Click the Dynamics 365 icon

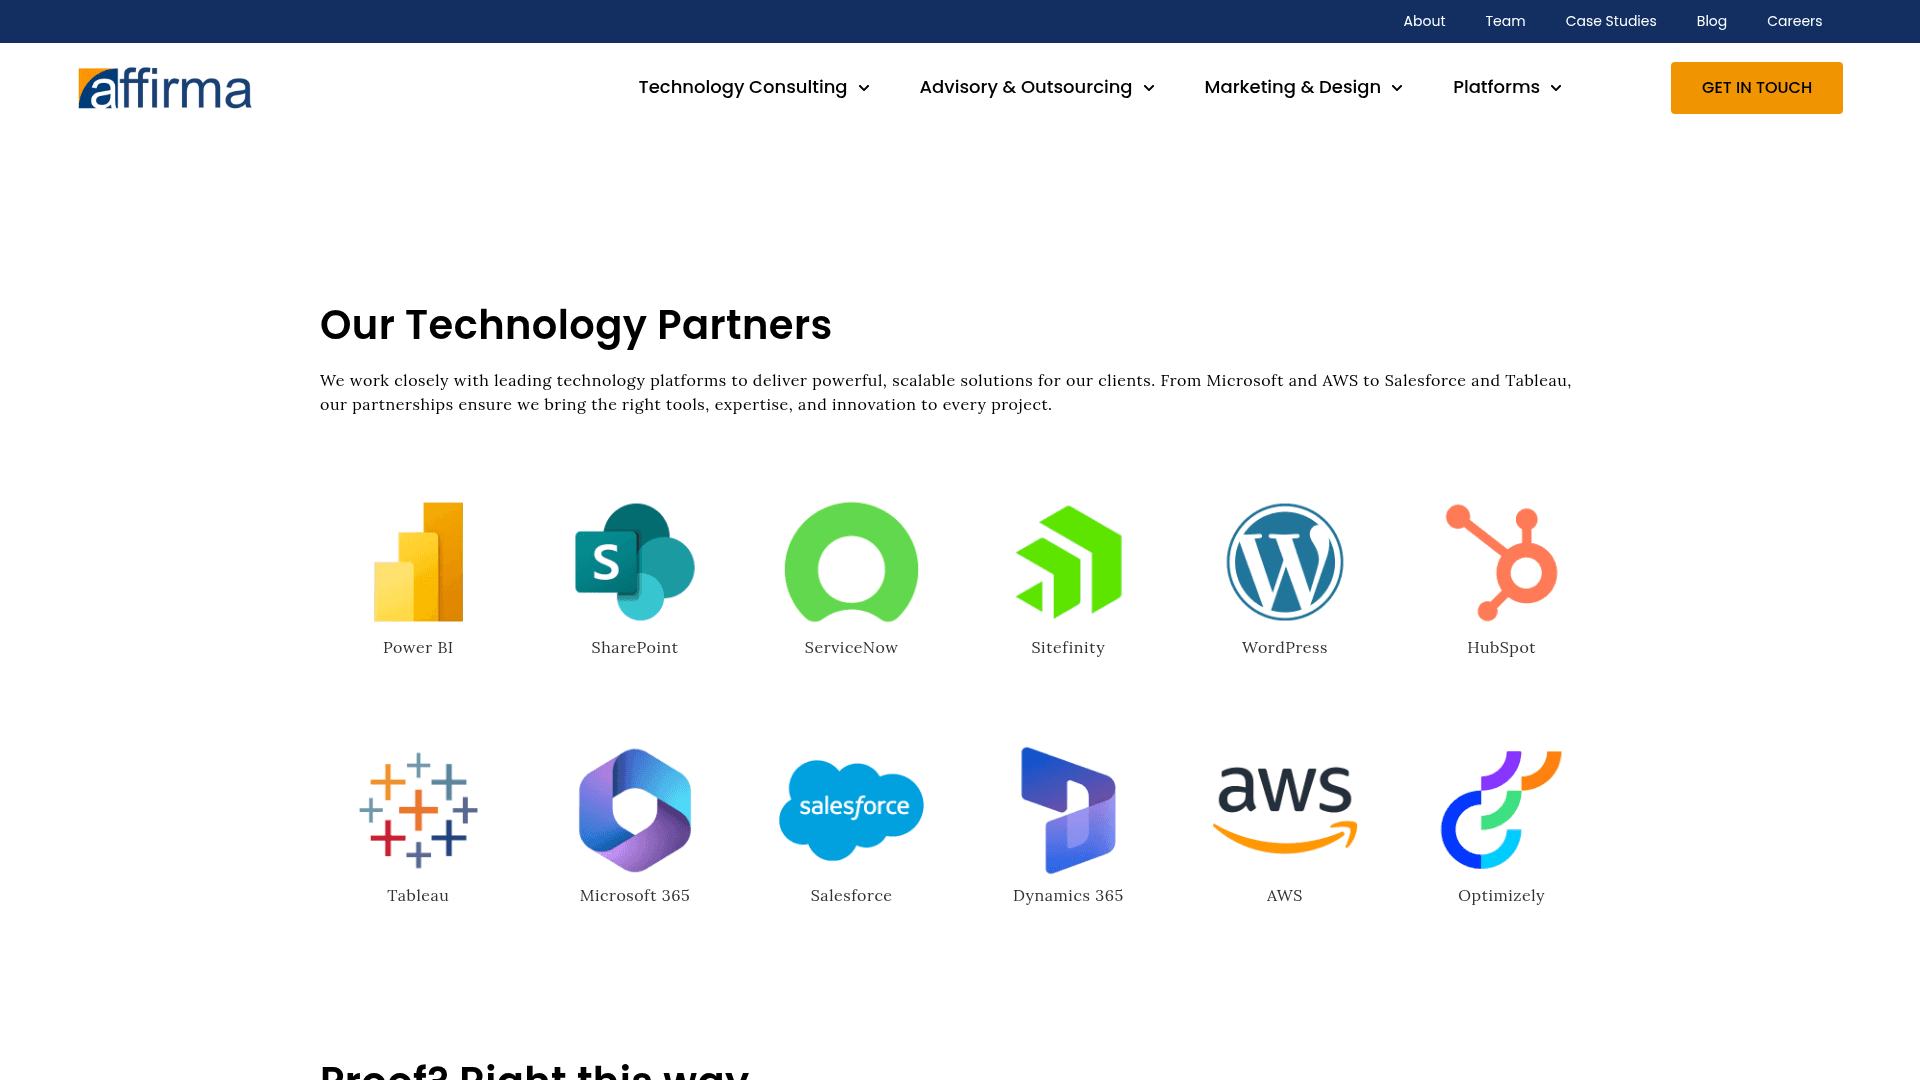[x=1068, y=810]
